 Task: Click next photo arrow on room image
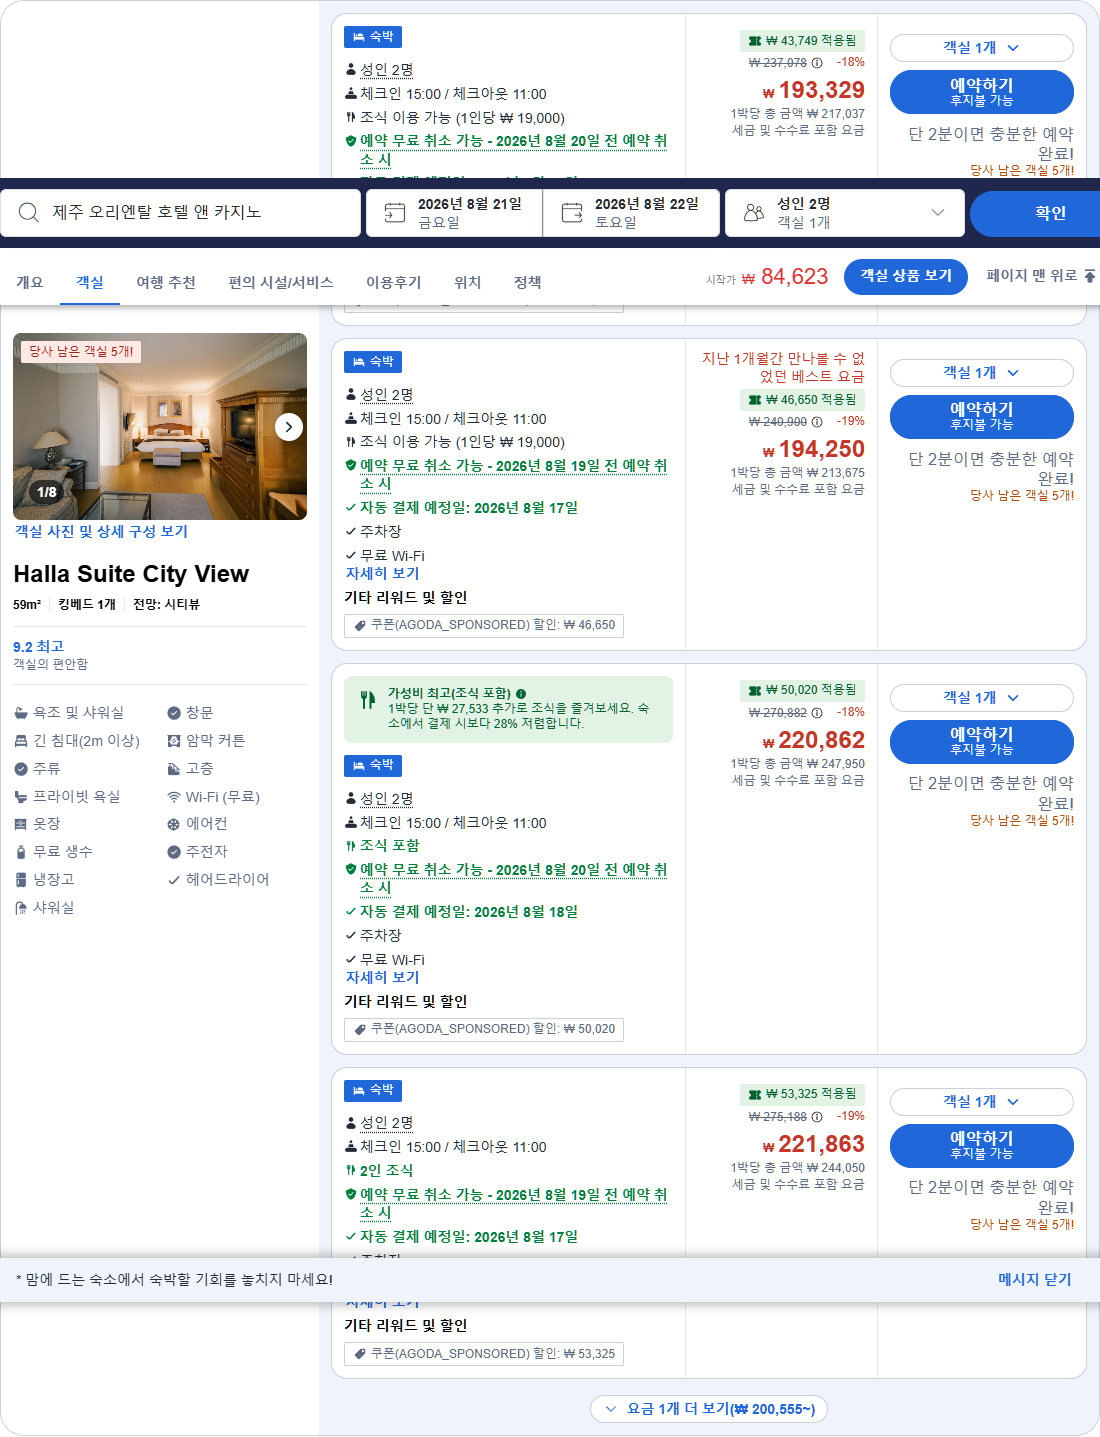coord(289,427)
